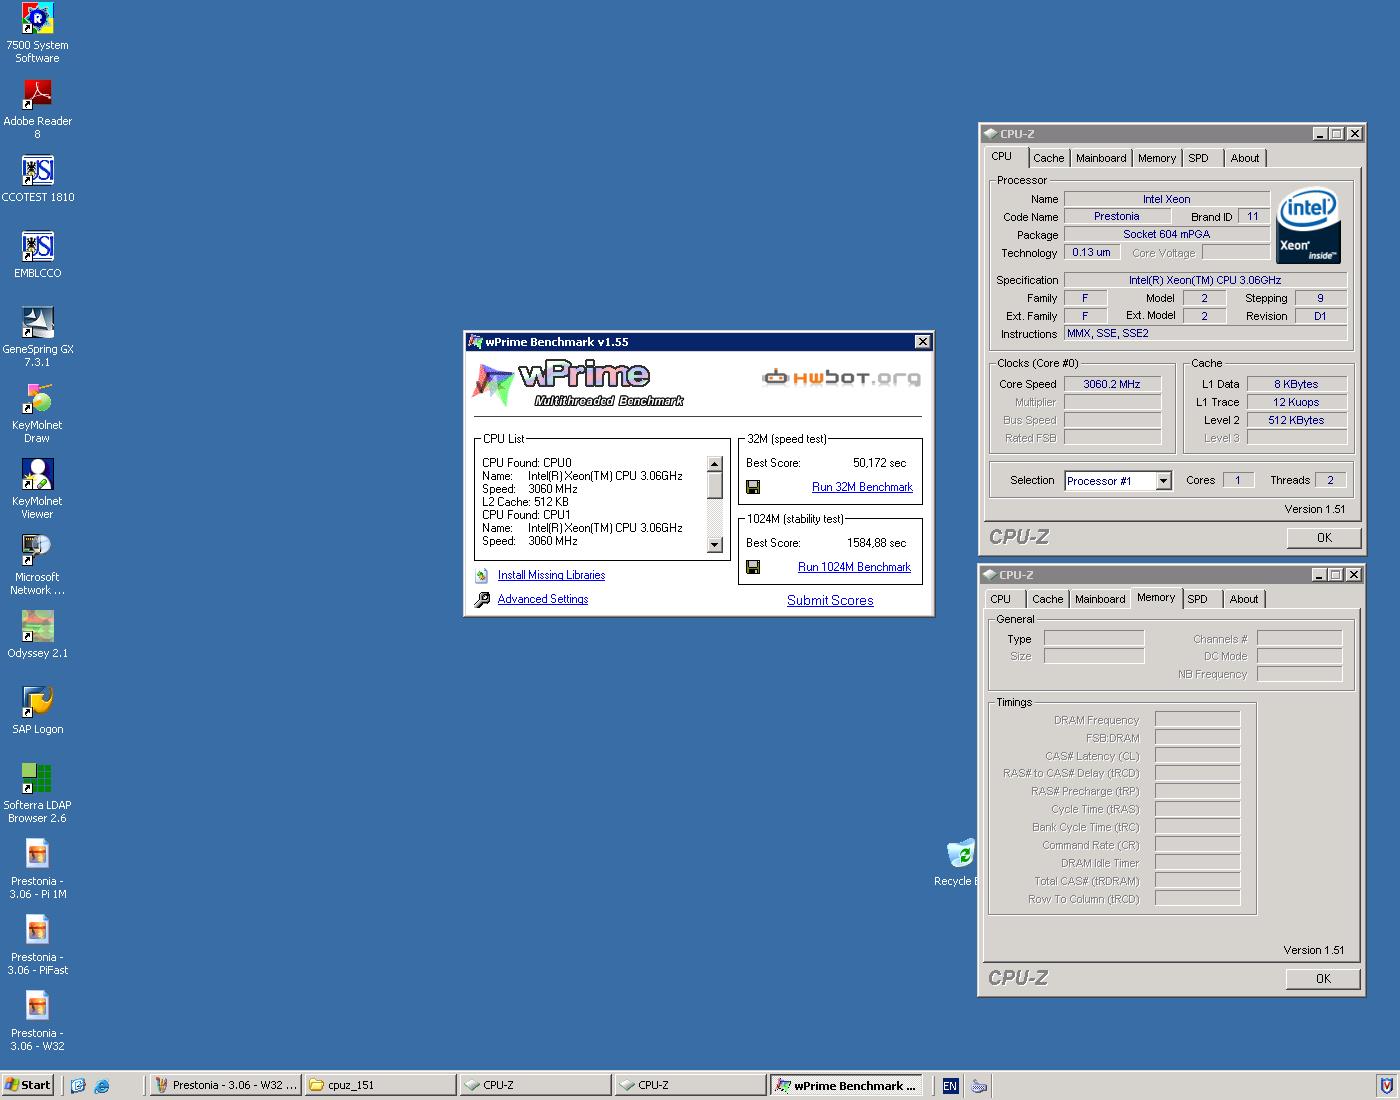Viewport: 1400px width, 1100px height.
Task: Click the system tray shield icon
Action: pos(1386,1085)
